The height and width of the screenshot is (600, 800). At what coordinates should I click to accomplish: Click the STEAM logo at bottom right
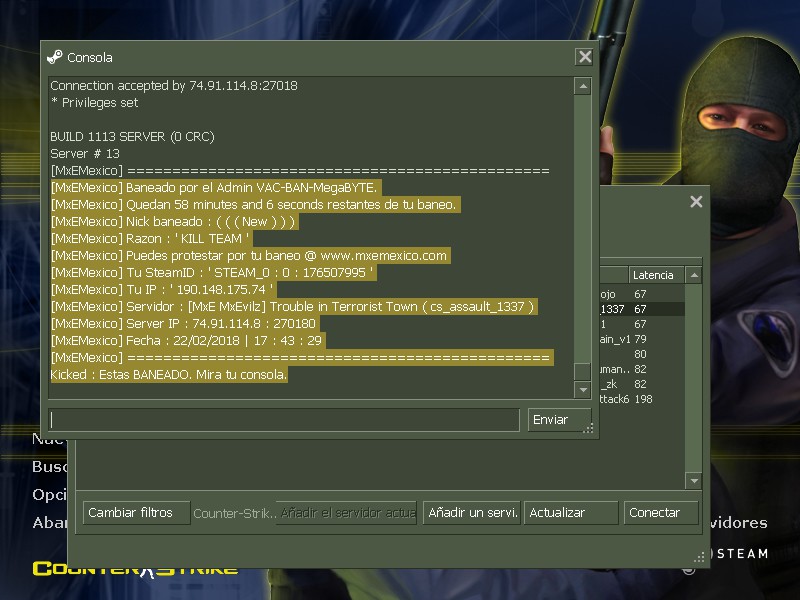742,554
